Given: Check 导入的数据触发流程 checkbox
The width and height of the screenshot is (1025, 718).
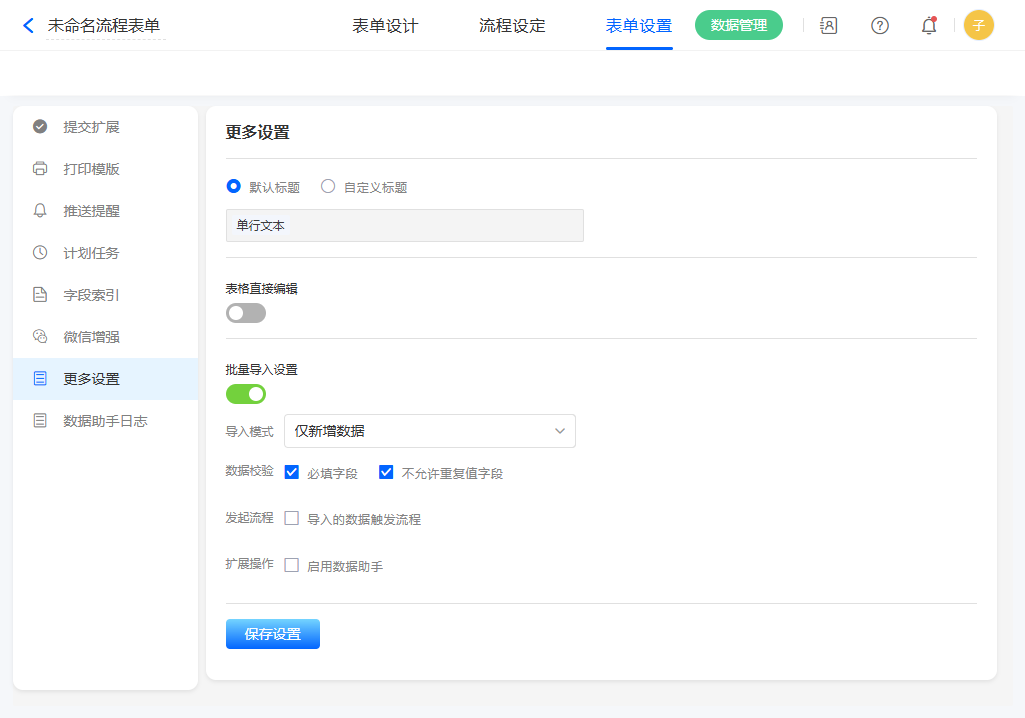Looking at the screenshot, I should click(292, 518).
